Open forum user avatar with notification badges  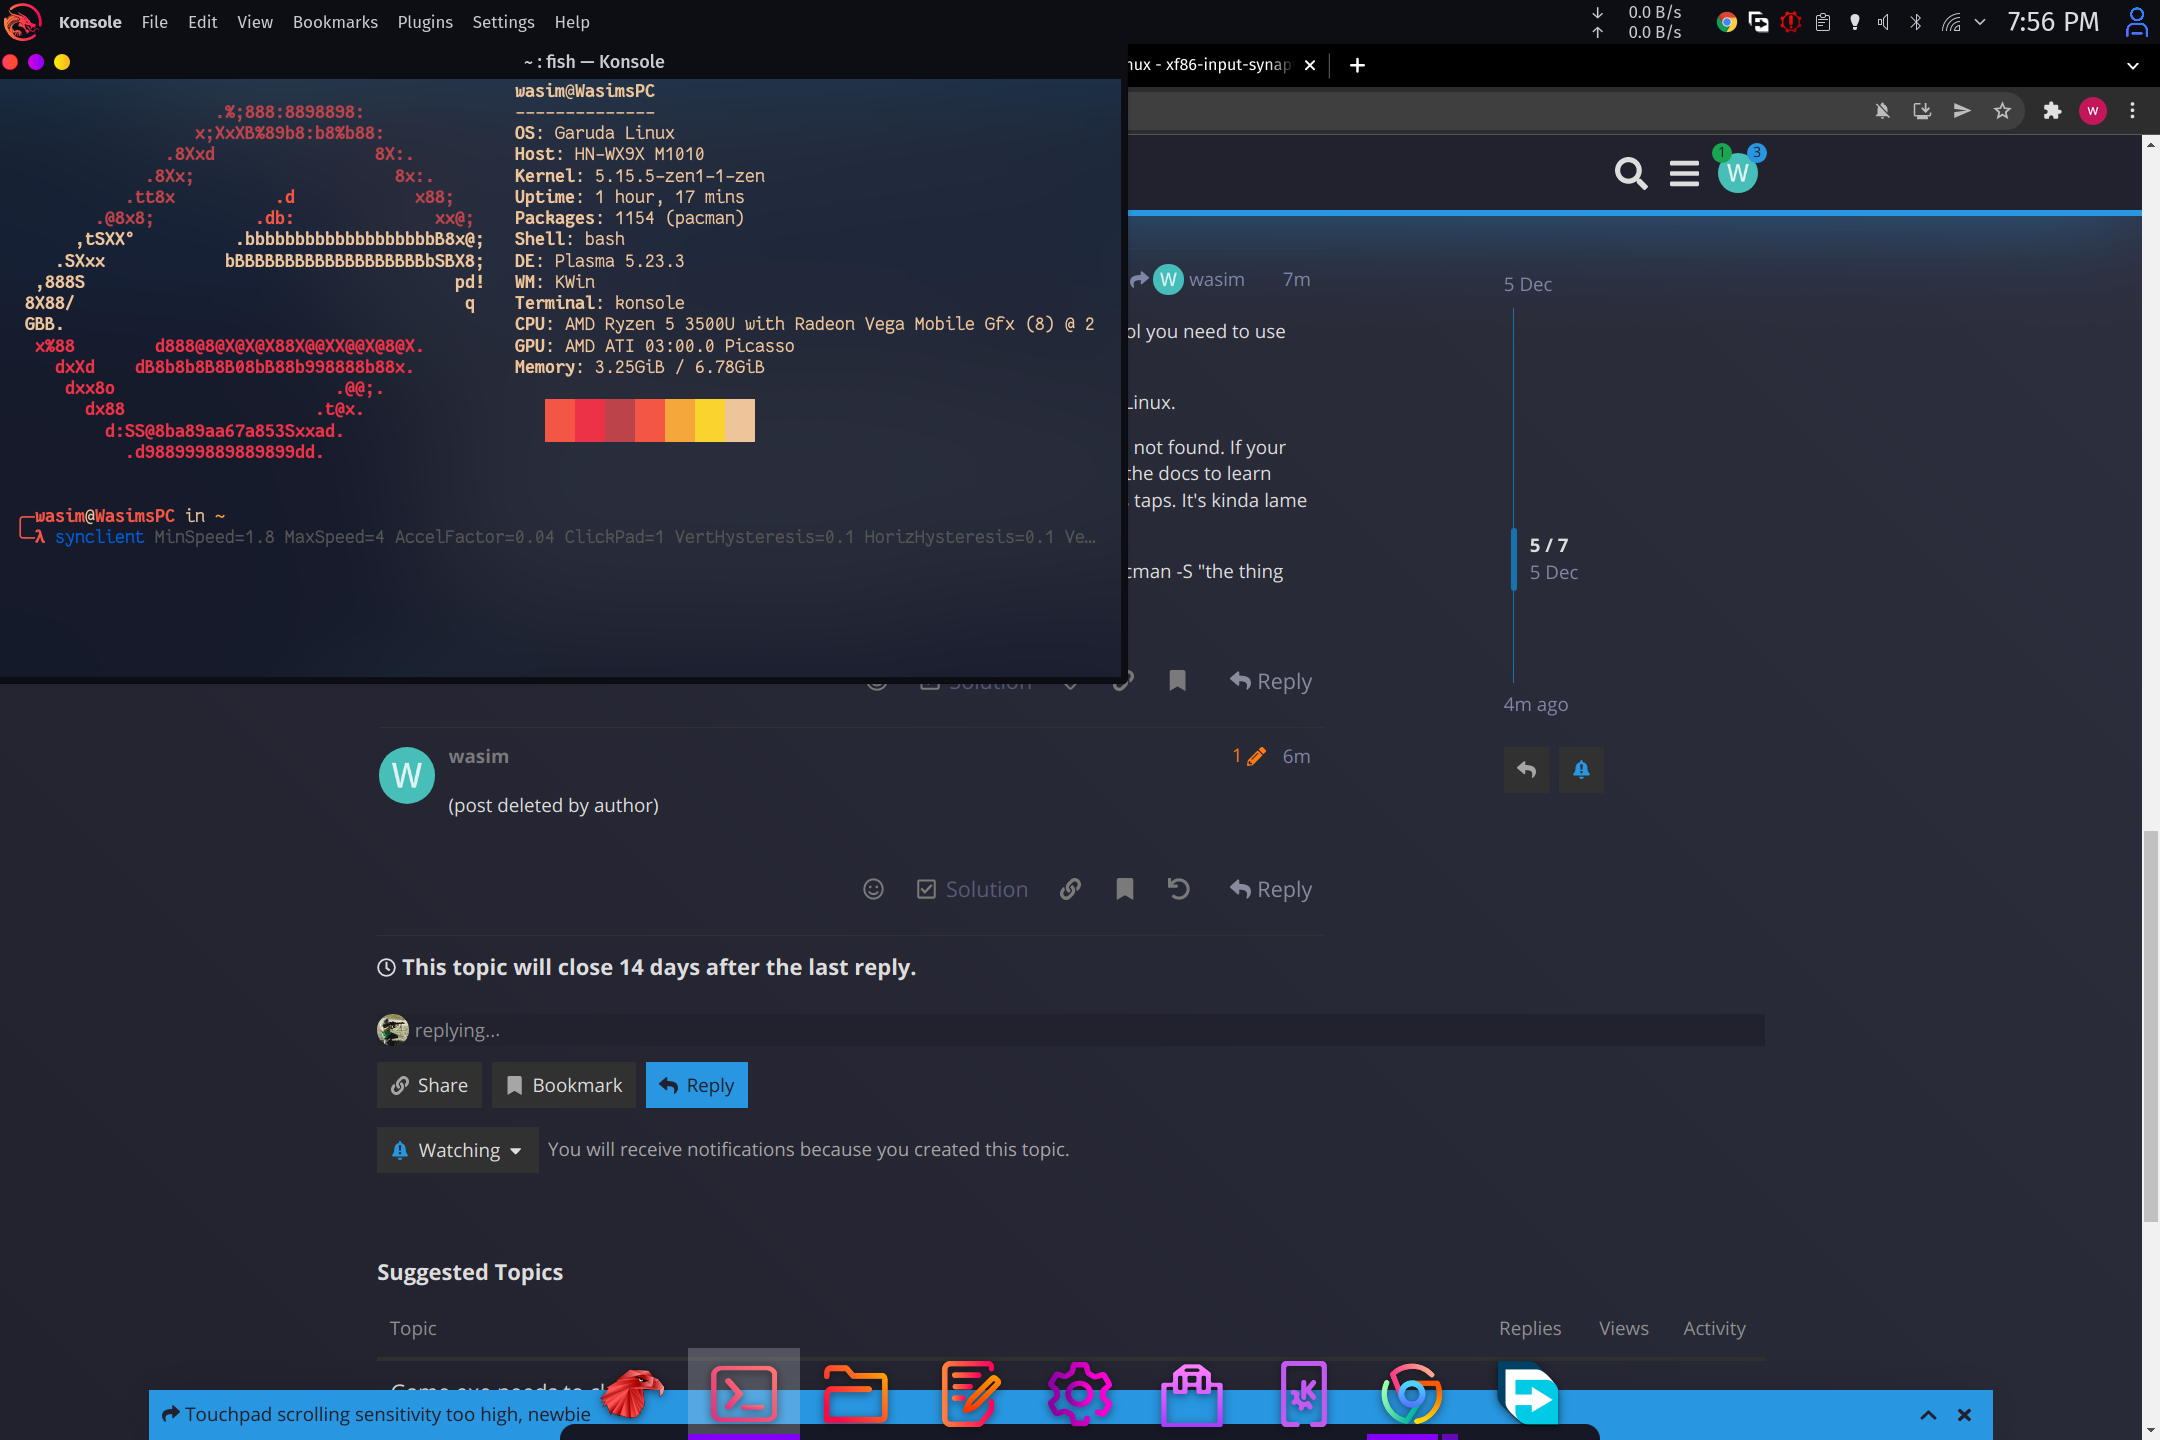[x=1738, y=172]
